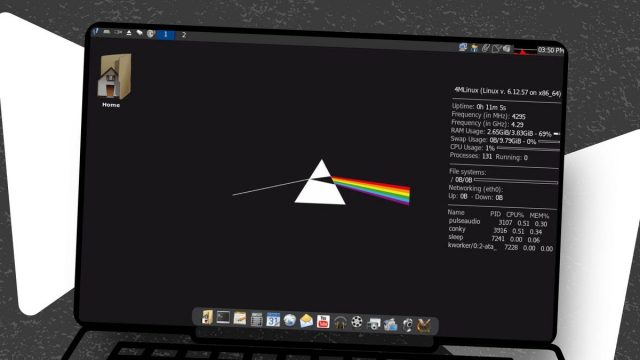Open the blue image viewer dock icon
Viewport: 640px width, 360px height.
coord(390,324)
